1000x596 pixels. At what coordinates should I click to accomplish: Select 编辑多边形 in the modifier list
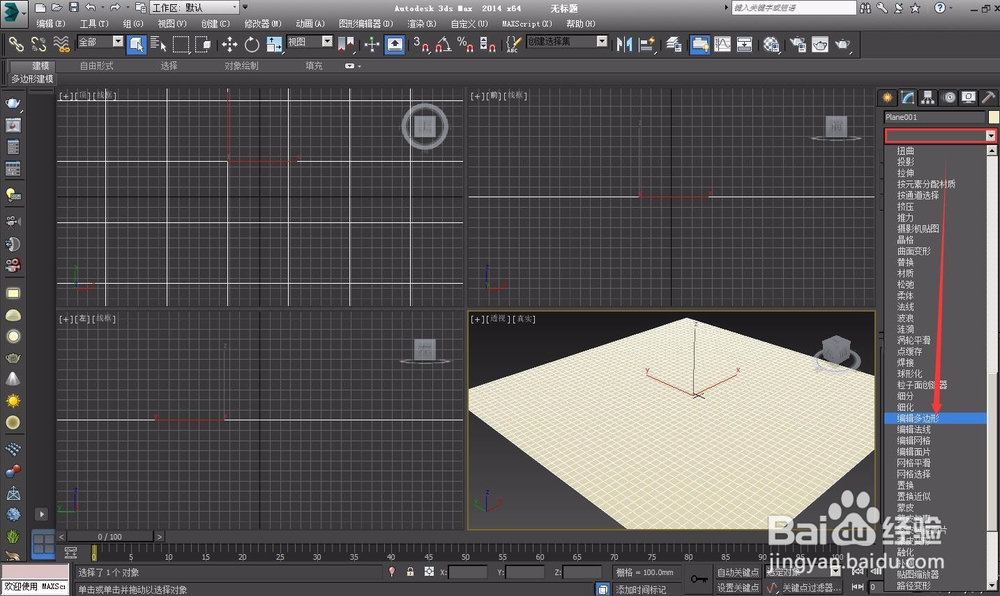pos(935,418)
